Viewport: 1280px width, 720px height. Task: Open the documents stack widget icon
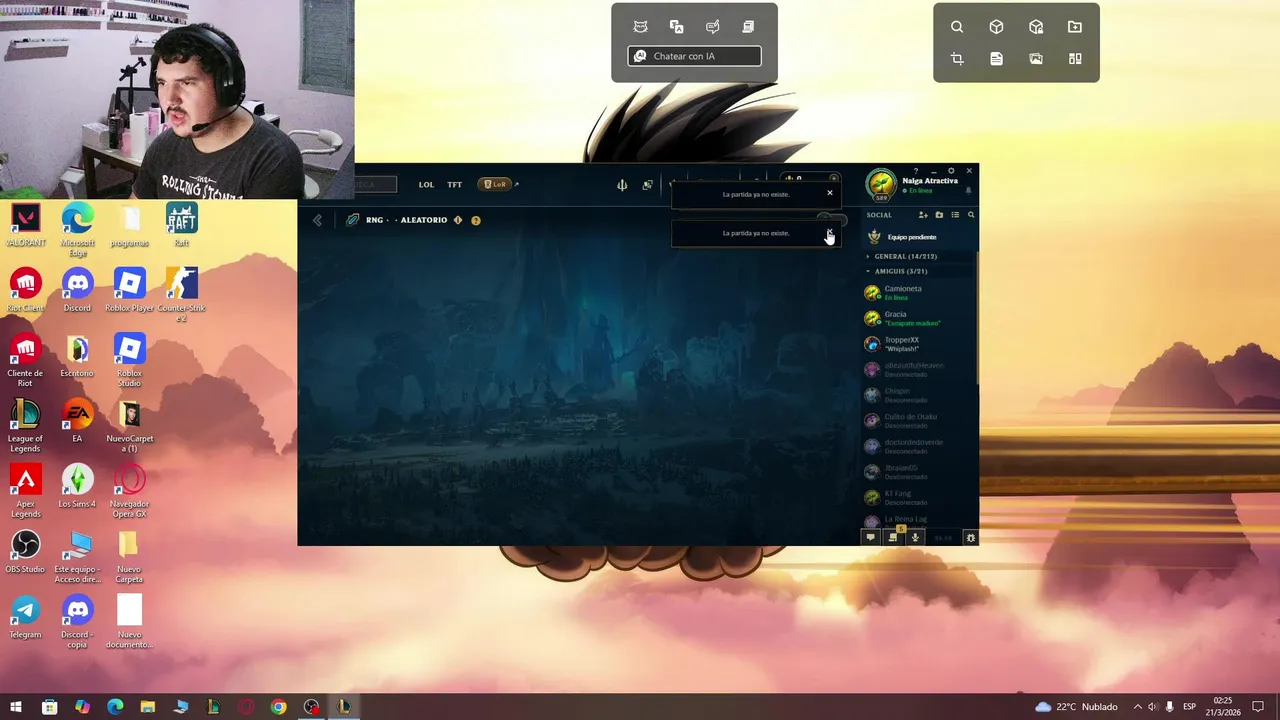pyautogui.click(x=748, y=27)
